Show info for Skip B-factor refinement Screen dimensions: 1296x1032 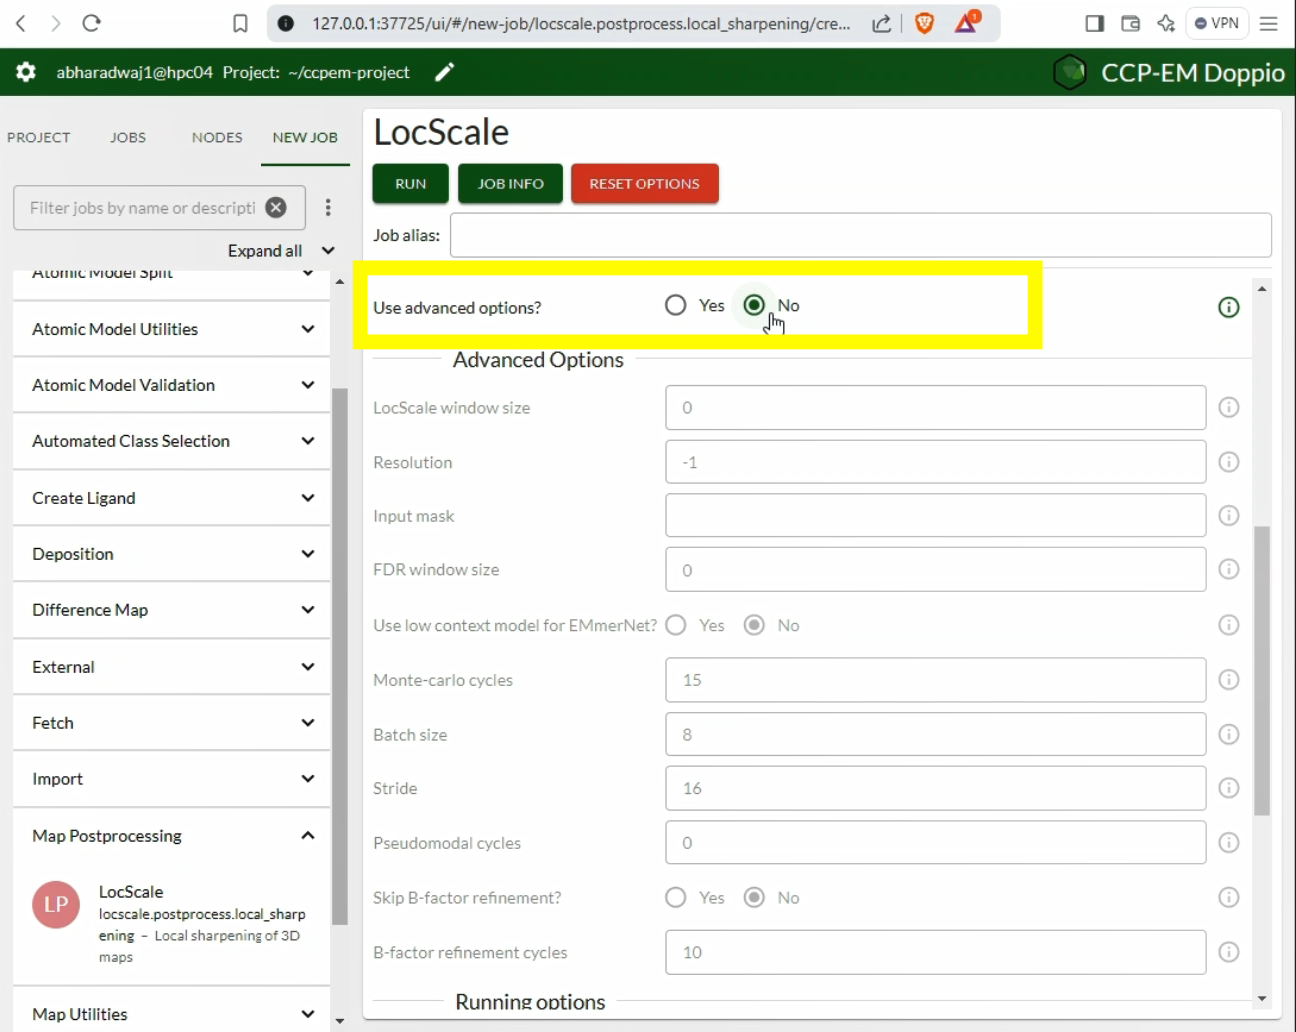pyautogui.click(x=1229, y=897)
